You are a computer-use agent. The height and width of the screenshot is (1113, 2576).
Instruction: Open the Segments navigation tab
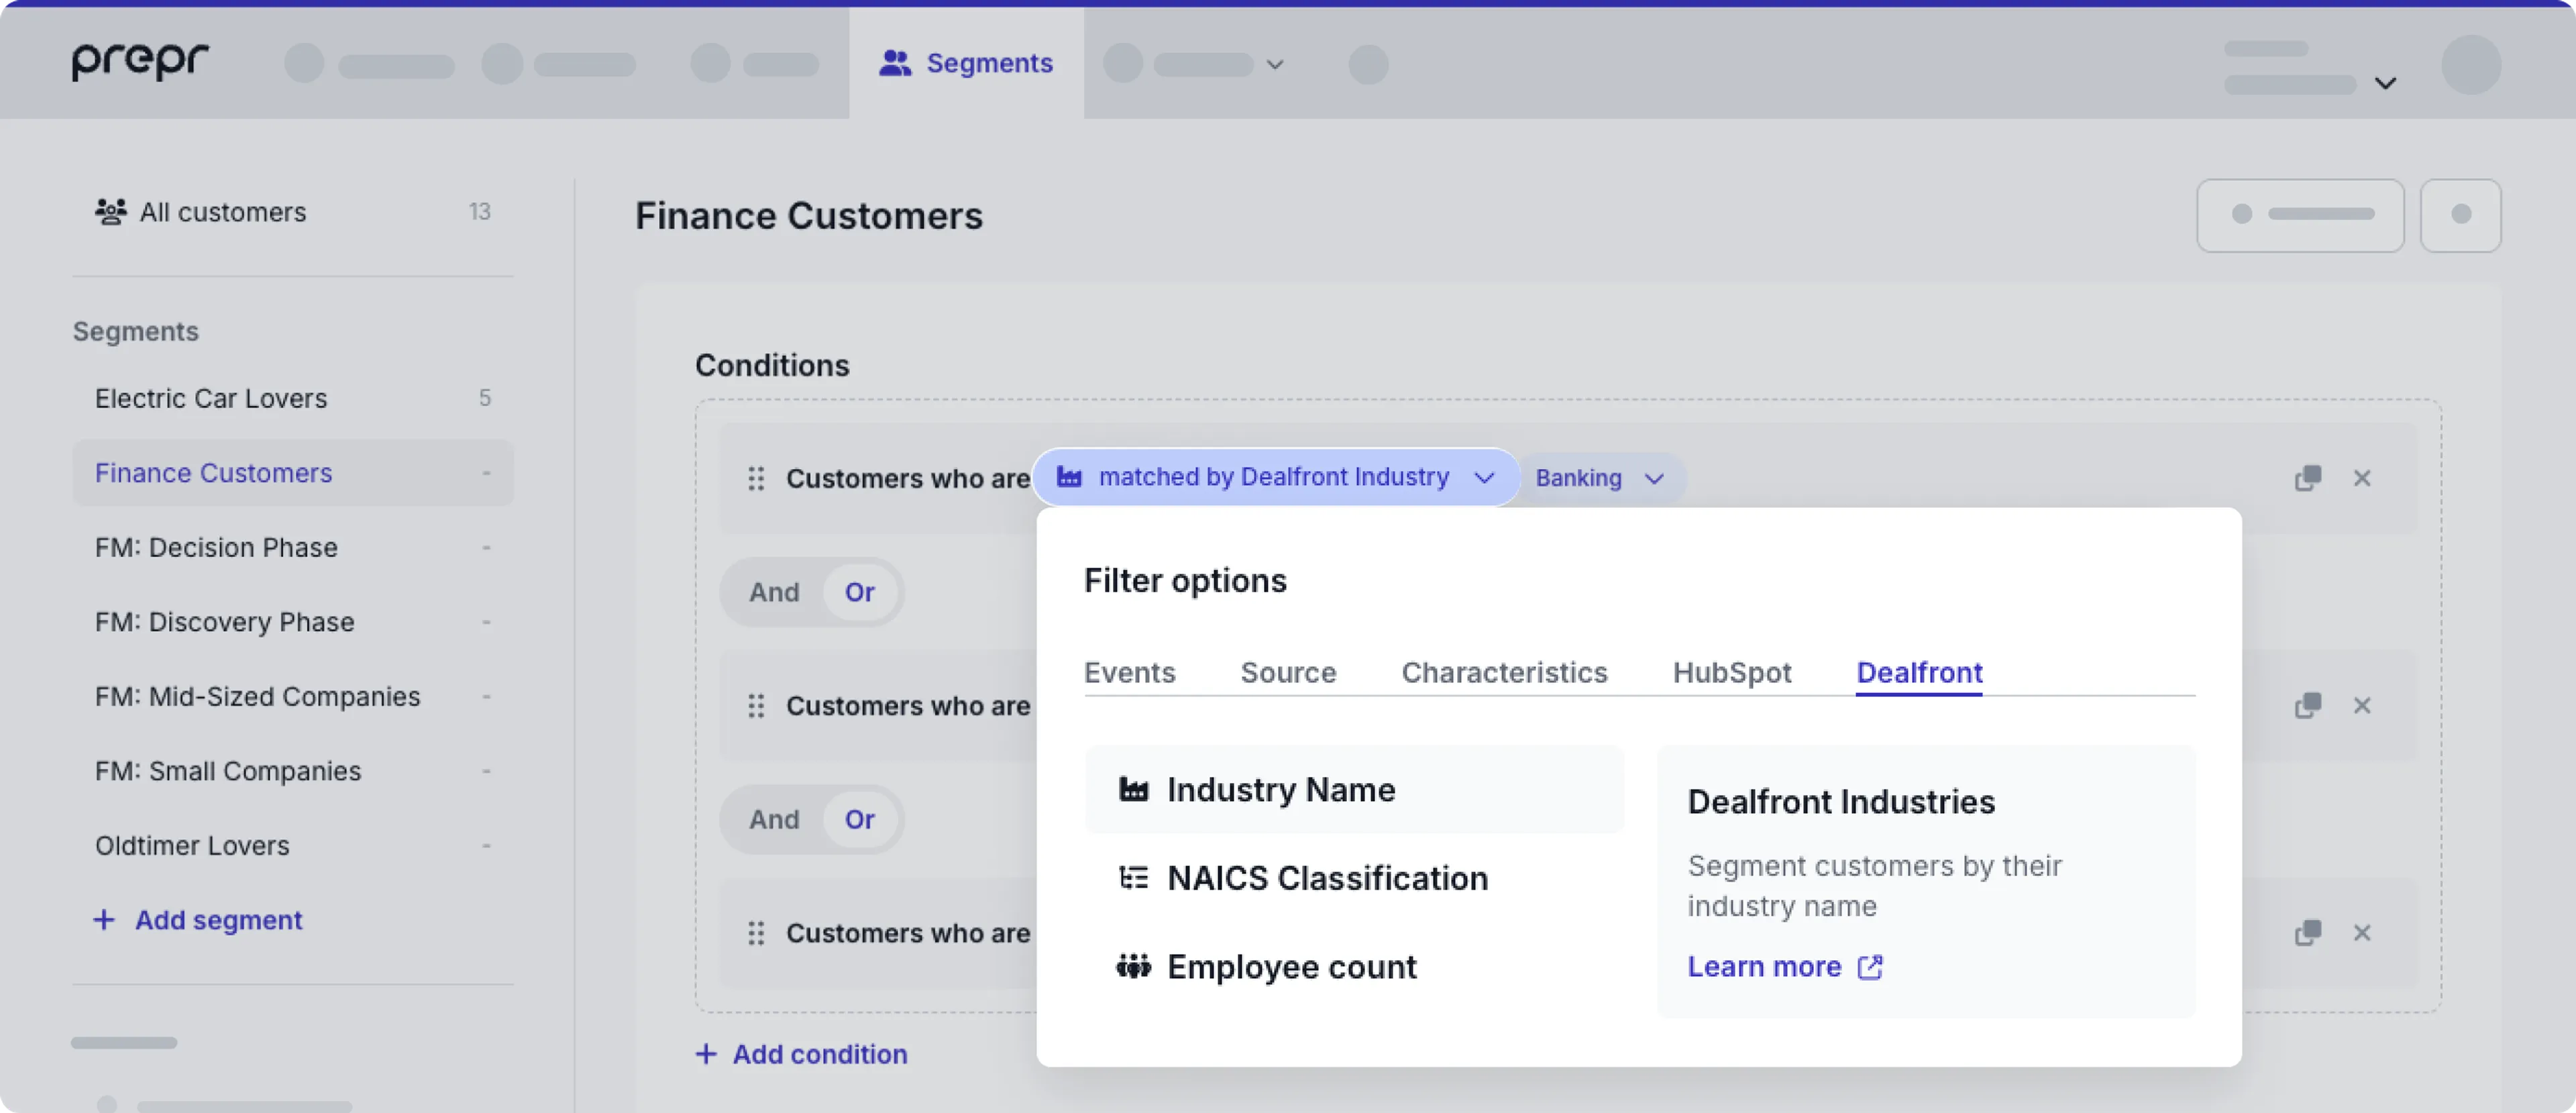(966, 63)
